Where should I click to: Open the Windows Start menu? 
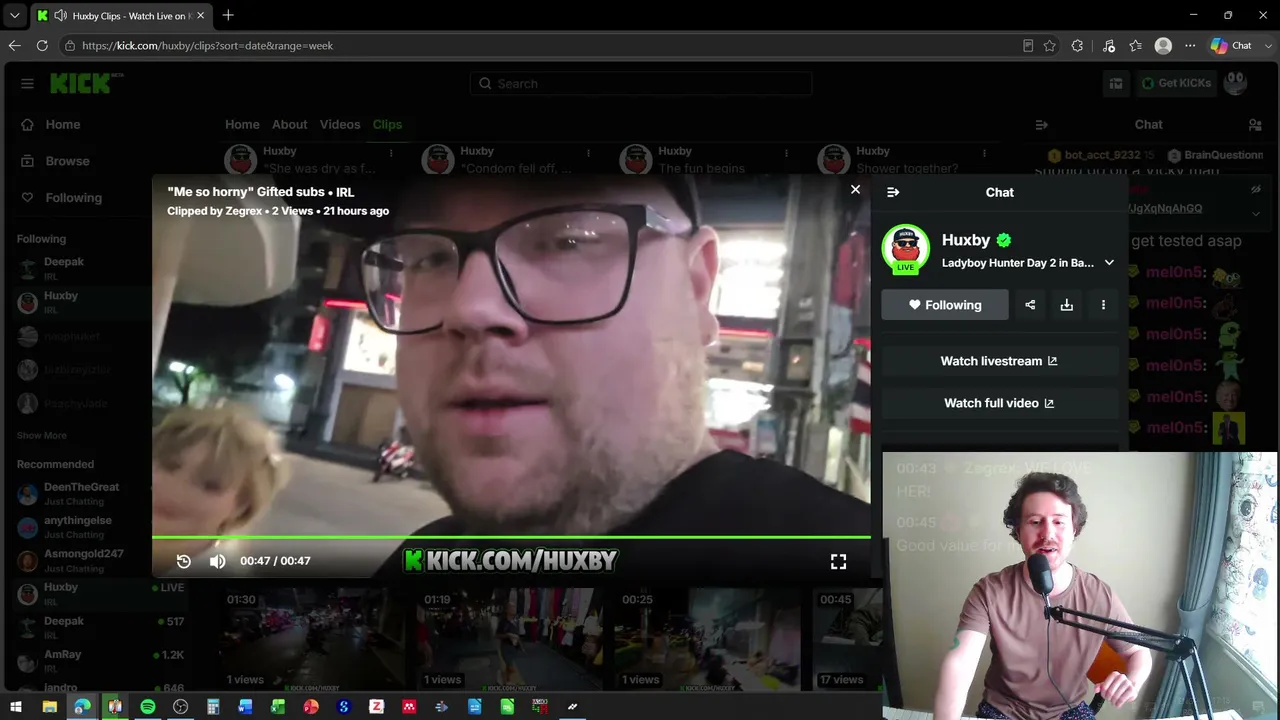pyautogui.click(x=16, y=707)
